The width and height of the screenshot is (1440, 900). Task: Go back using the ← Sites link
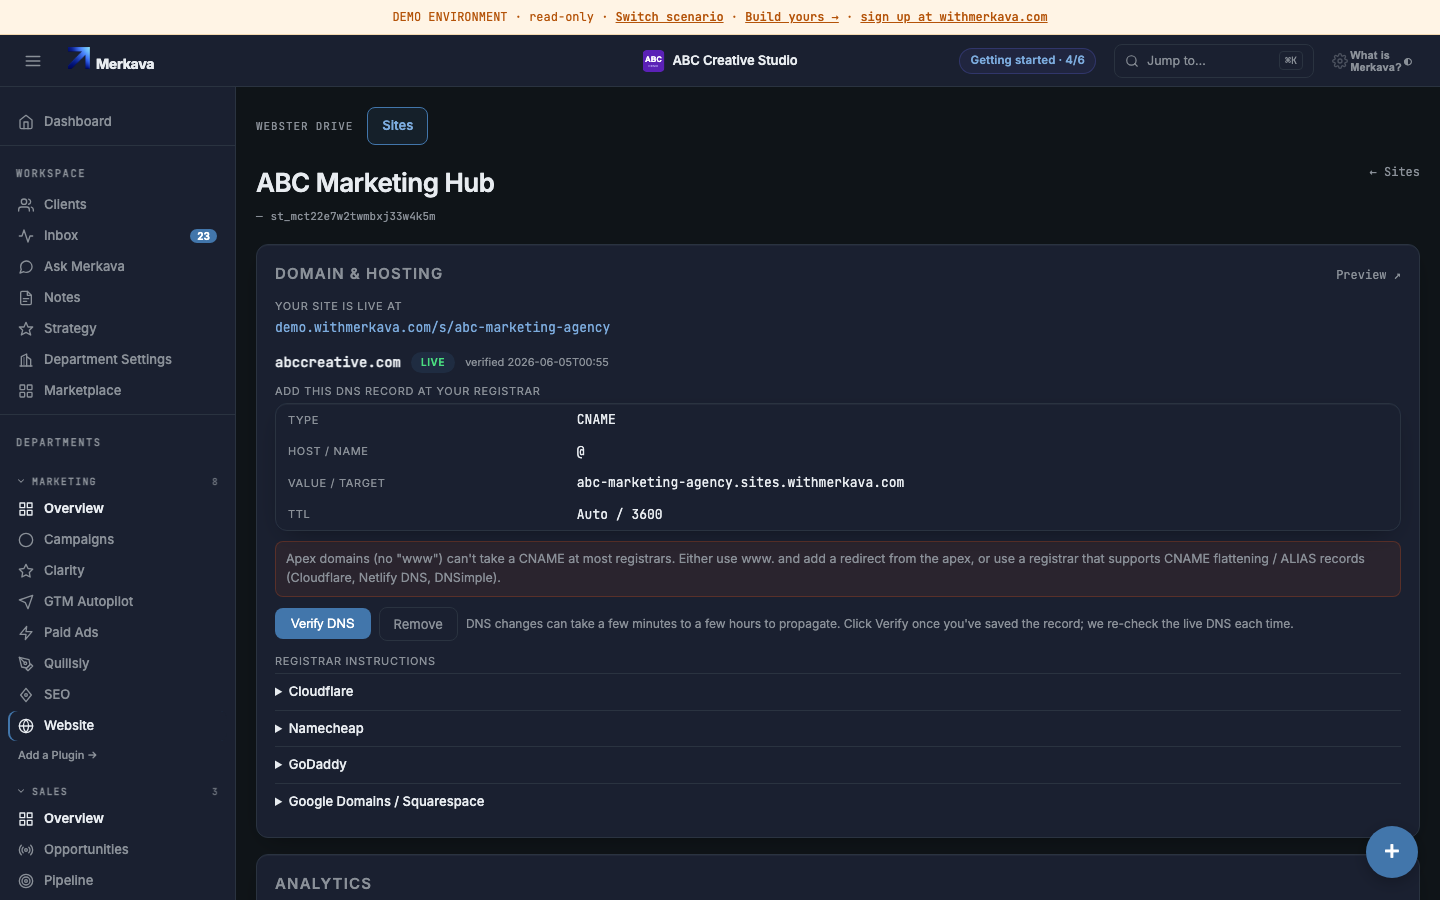(1394, 172)
